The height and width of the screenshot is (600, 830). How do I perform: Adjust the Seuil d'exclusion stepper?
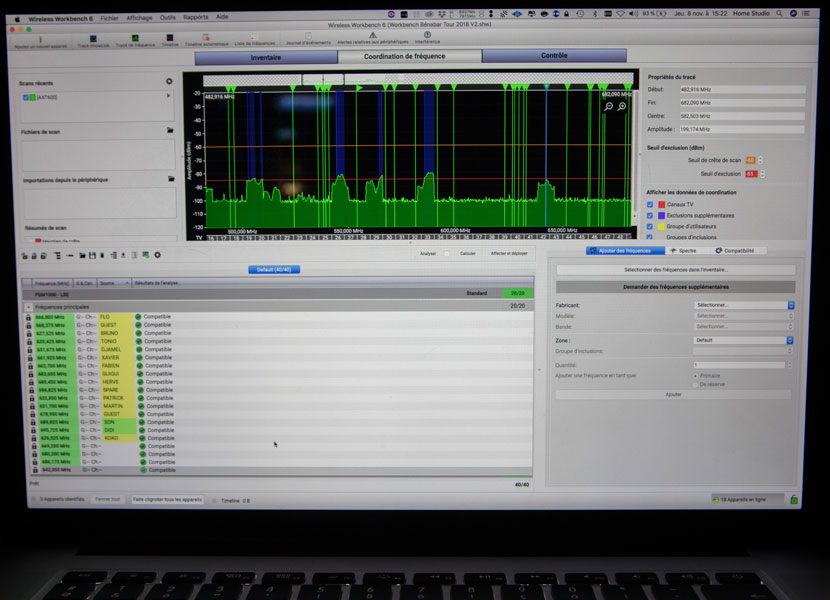click(762, 174)
